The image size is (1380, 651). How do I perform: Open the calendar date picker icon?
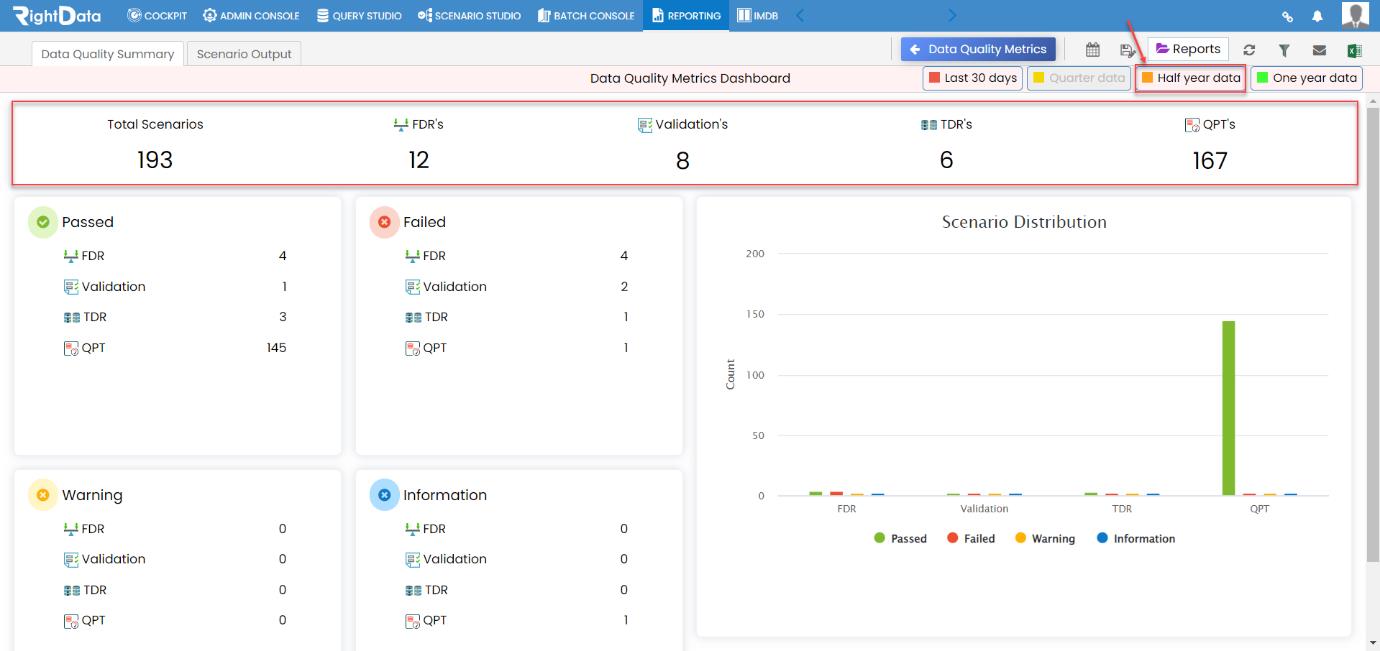[x=1092, y=50]
